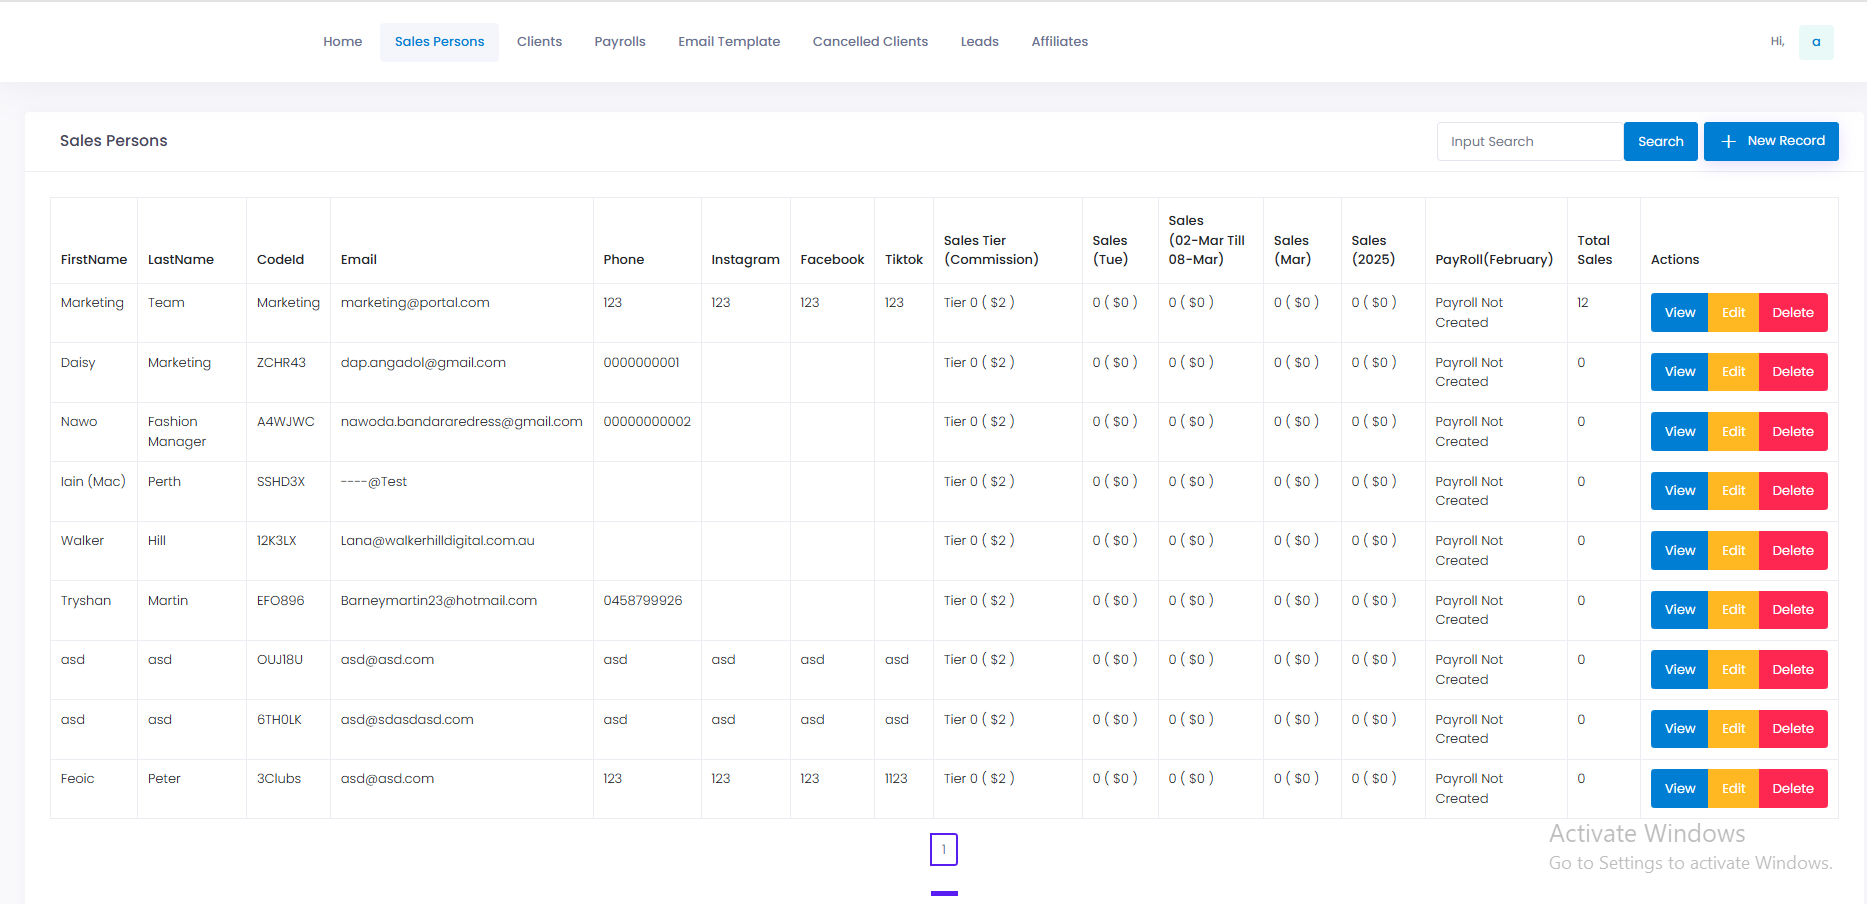The width and height of the screenshot is (1867, 904).
Task: Delete the Nawo Fashion Manager row
Action: [1792, 432]
